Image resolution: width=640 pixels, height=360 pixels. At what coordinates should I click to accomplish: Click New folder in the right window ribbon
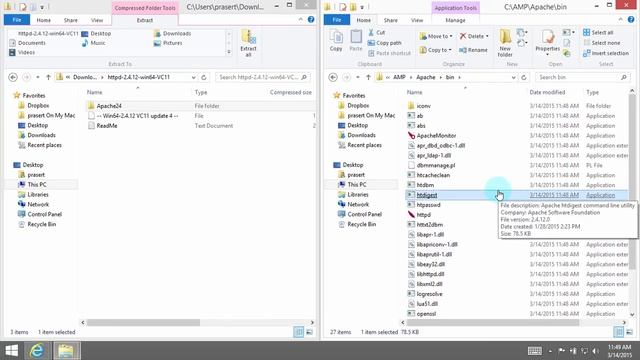pyautogui.click(x=505, y=43)
